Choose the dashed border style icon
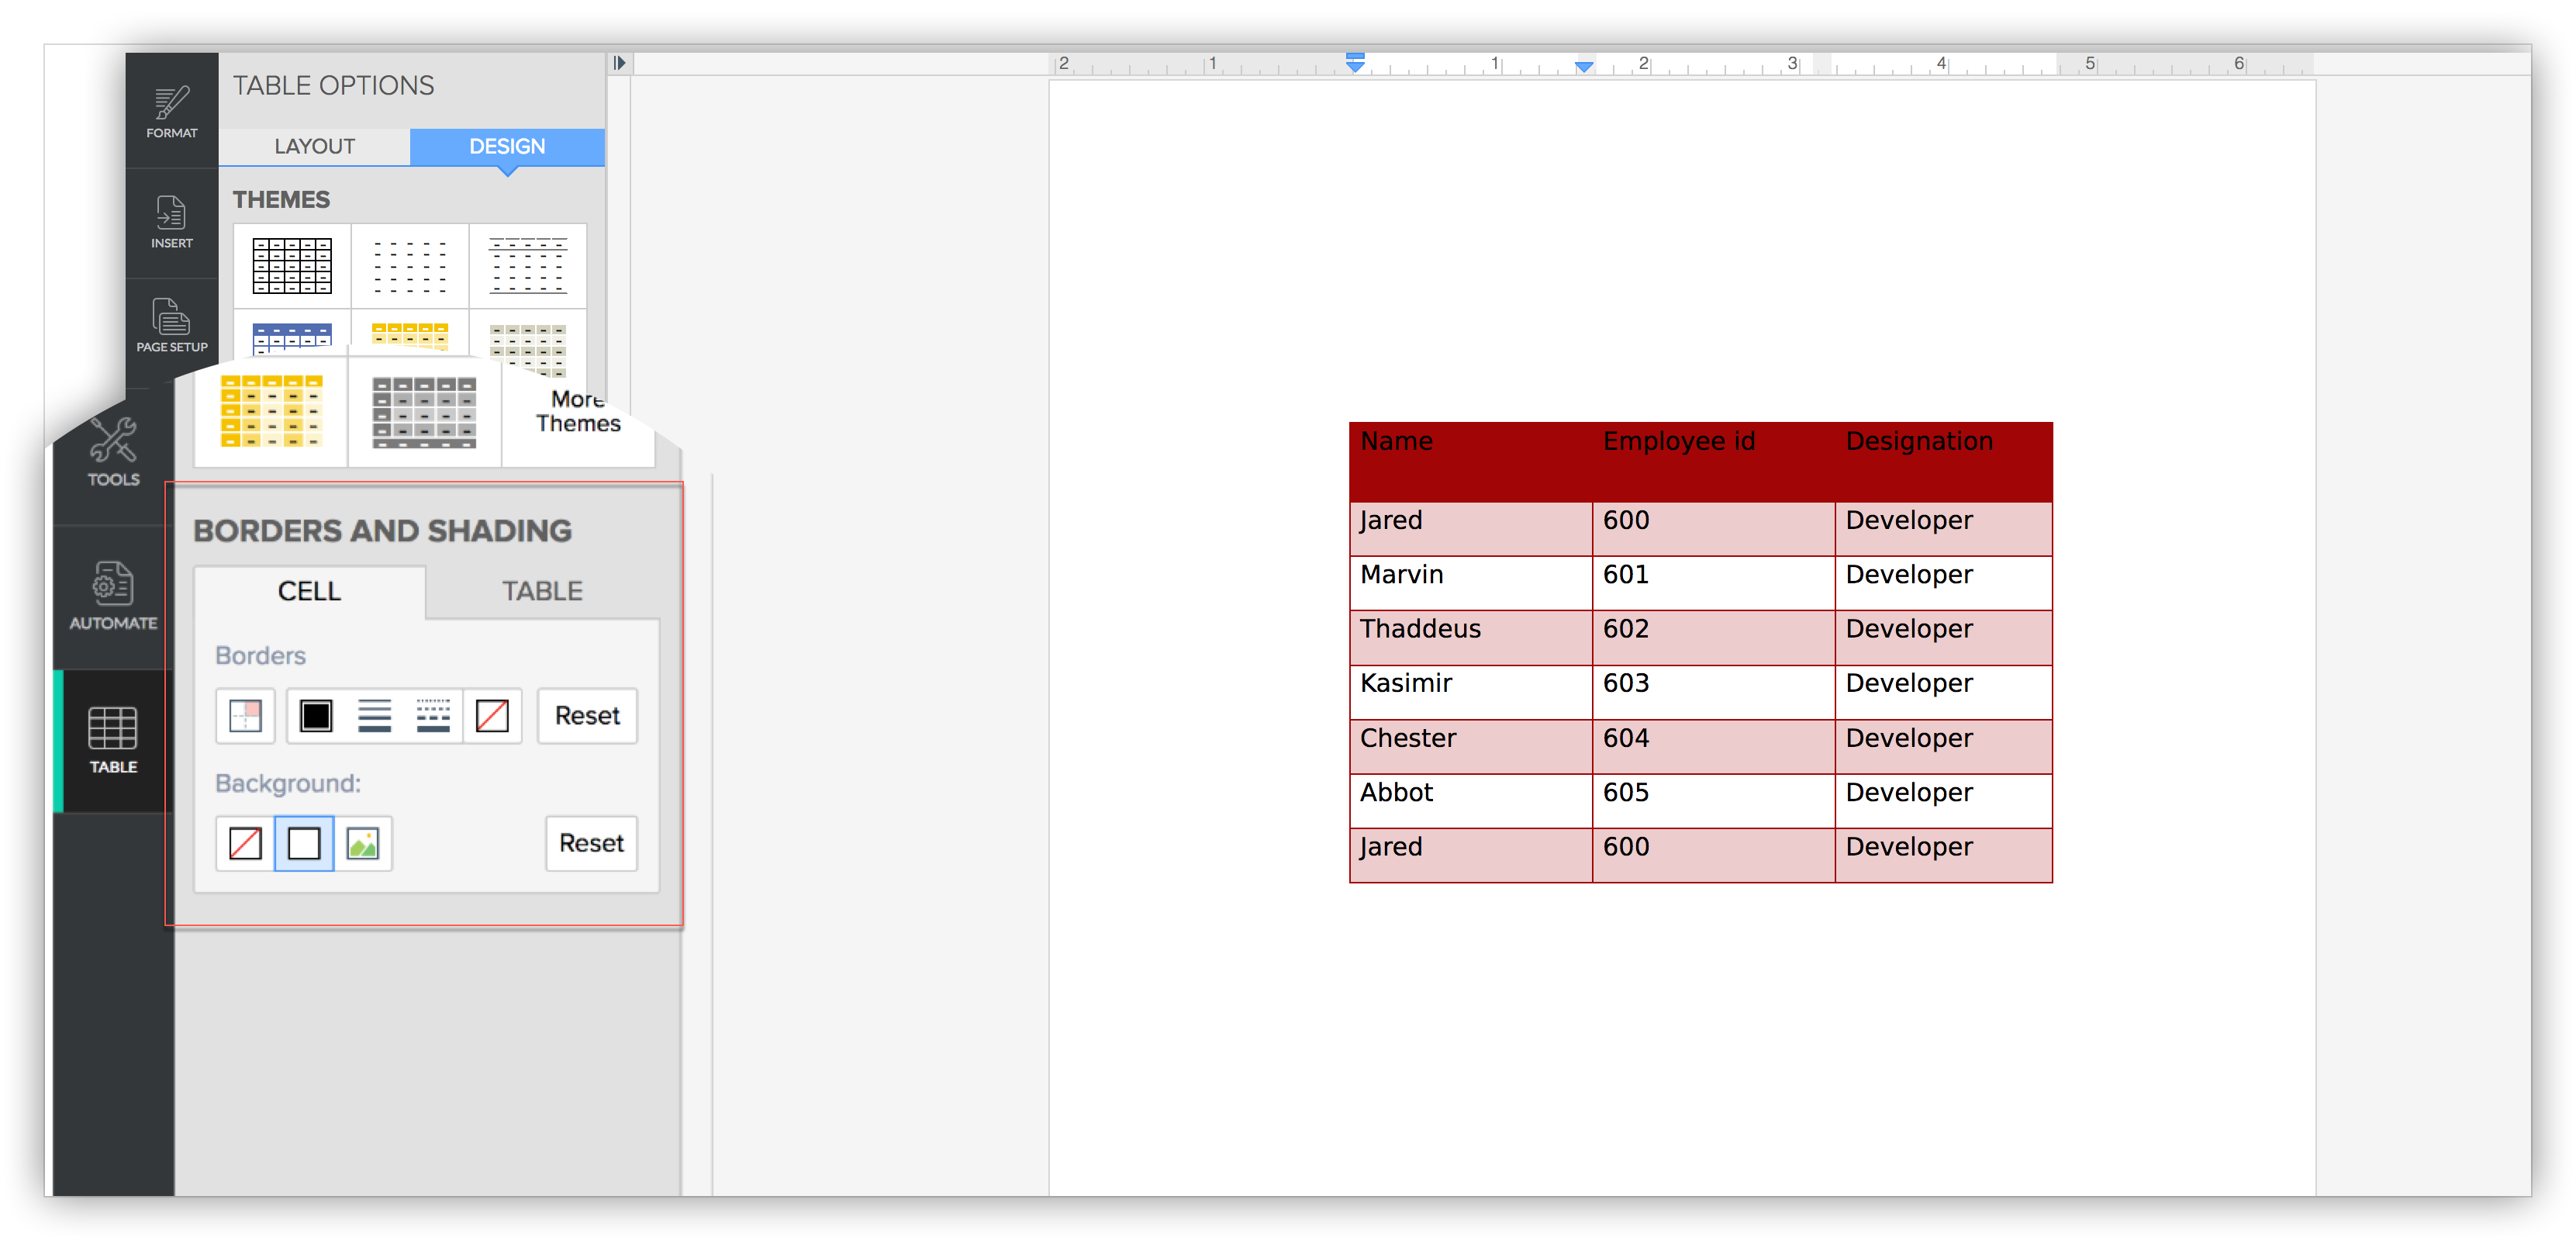Screen dimensions: 2576x1241 (433, 716)
